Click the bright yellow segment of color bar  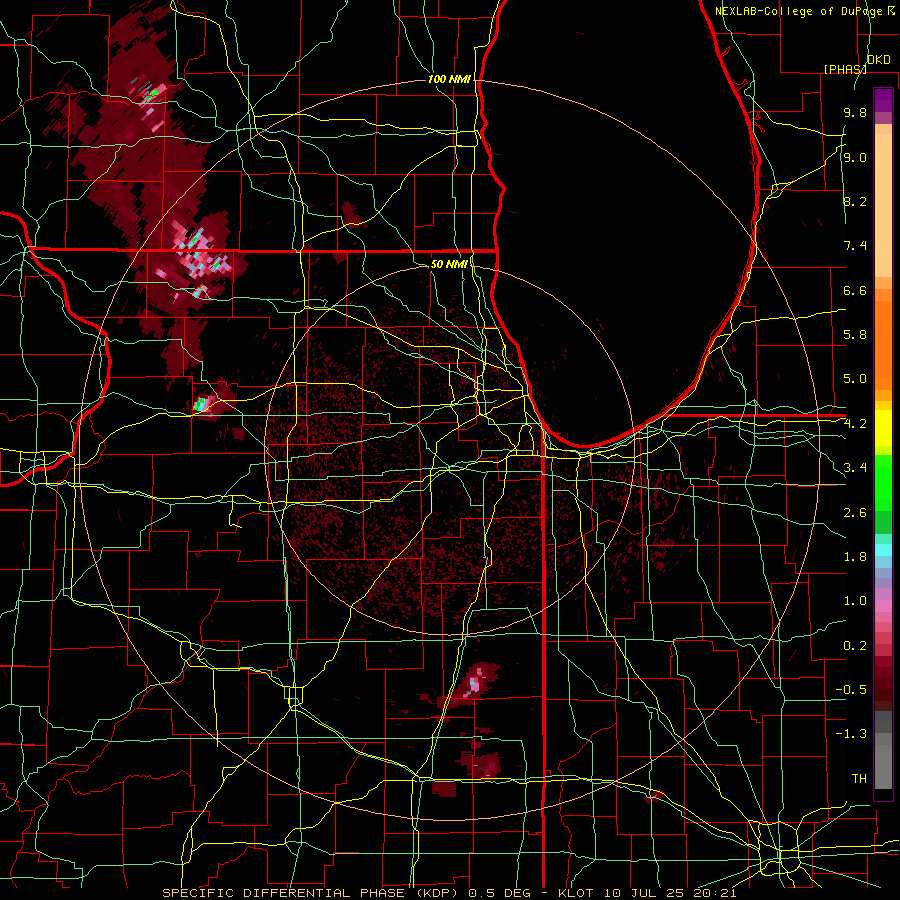point(883,428)
